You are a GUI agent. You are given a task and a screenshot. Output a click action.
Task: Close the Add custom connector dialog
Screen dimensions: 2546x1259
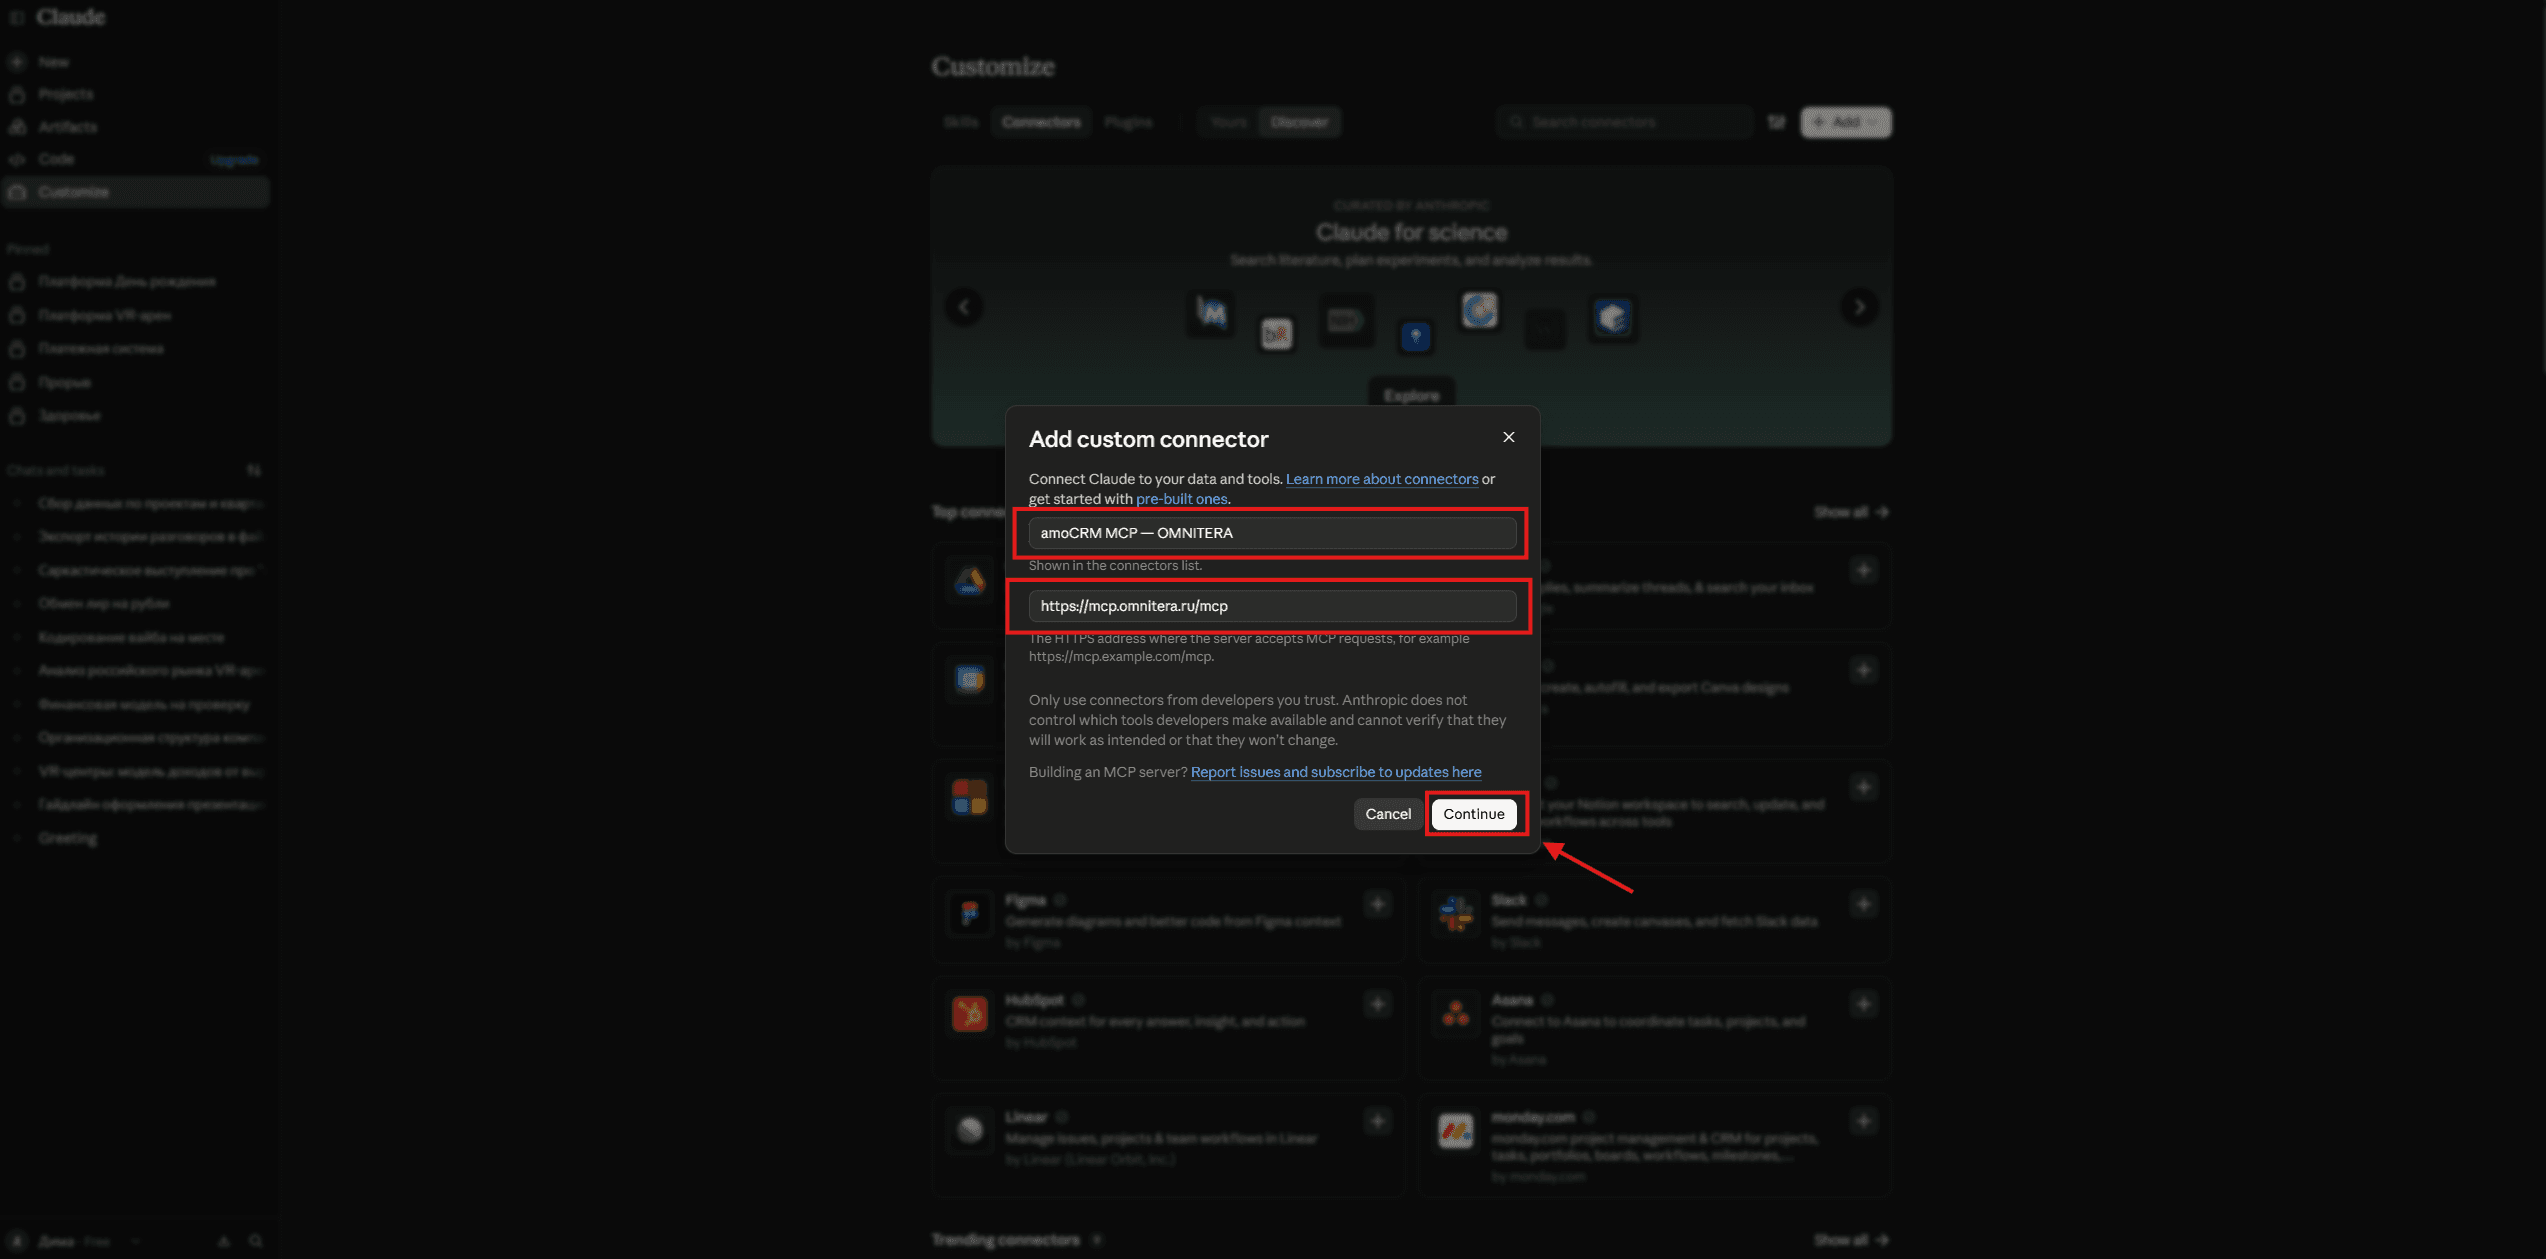pyautogui.click(x=1508, y=437)
